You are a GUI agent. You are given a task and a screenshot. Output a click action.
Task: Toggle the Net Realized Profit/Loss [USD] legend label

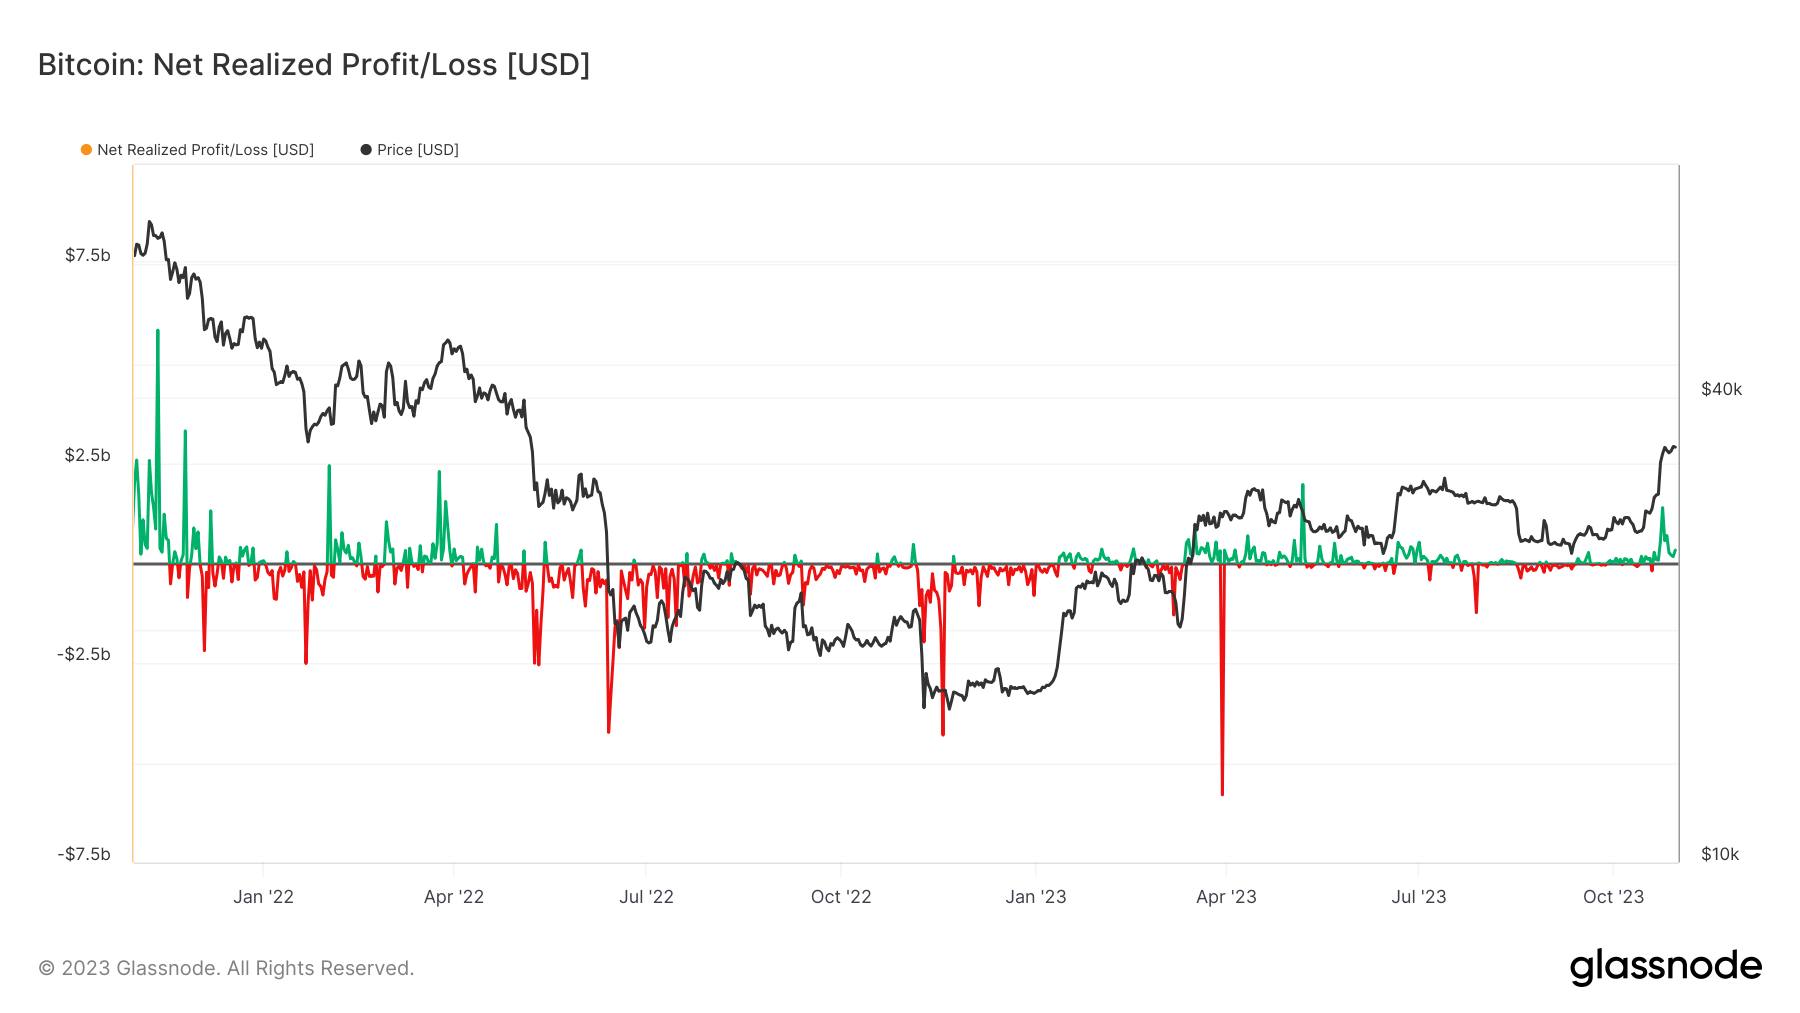[x=205, y=150]
